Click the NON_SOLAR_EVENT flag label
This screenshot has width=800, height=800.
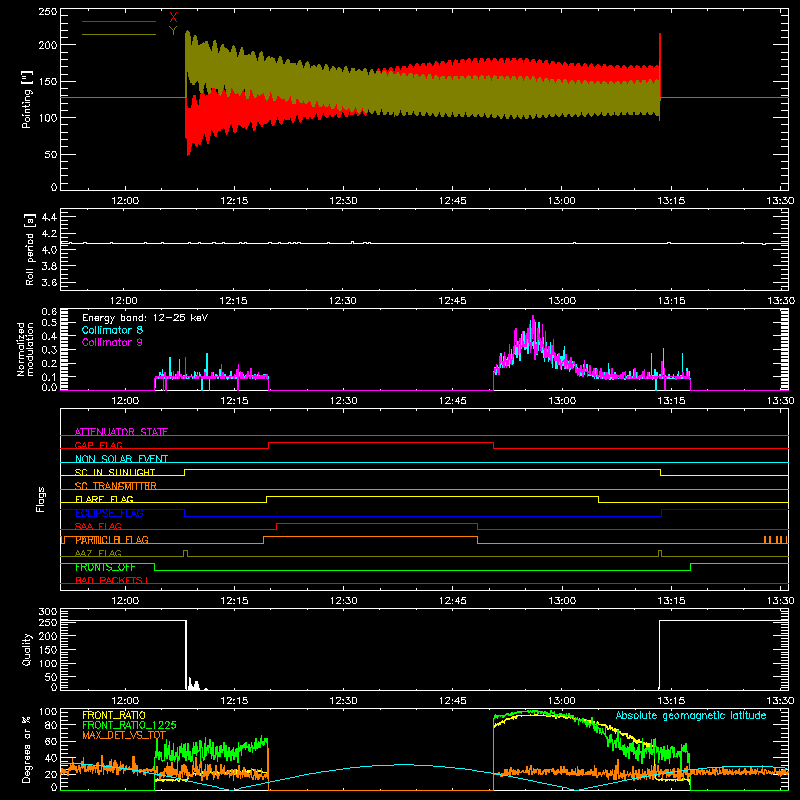[121, 459]
